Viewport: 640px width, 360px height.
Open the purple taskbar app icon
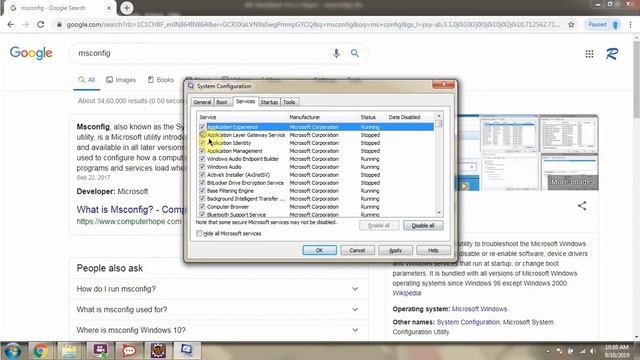100,351
